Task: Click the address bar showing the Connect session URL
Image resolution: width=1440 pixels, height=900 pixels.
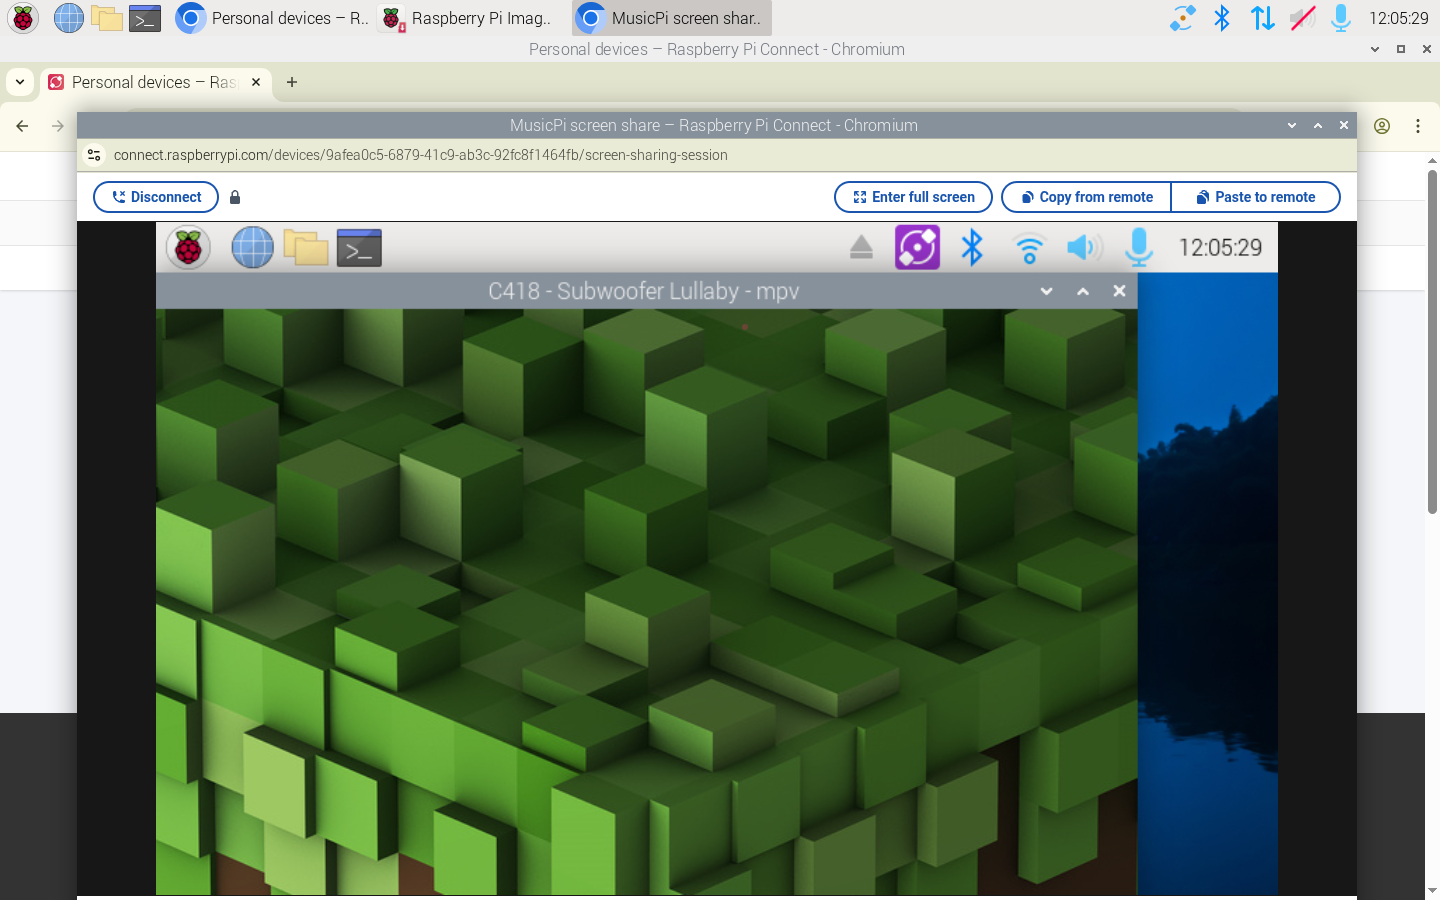Action: 420,155
